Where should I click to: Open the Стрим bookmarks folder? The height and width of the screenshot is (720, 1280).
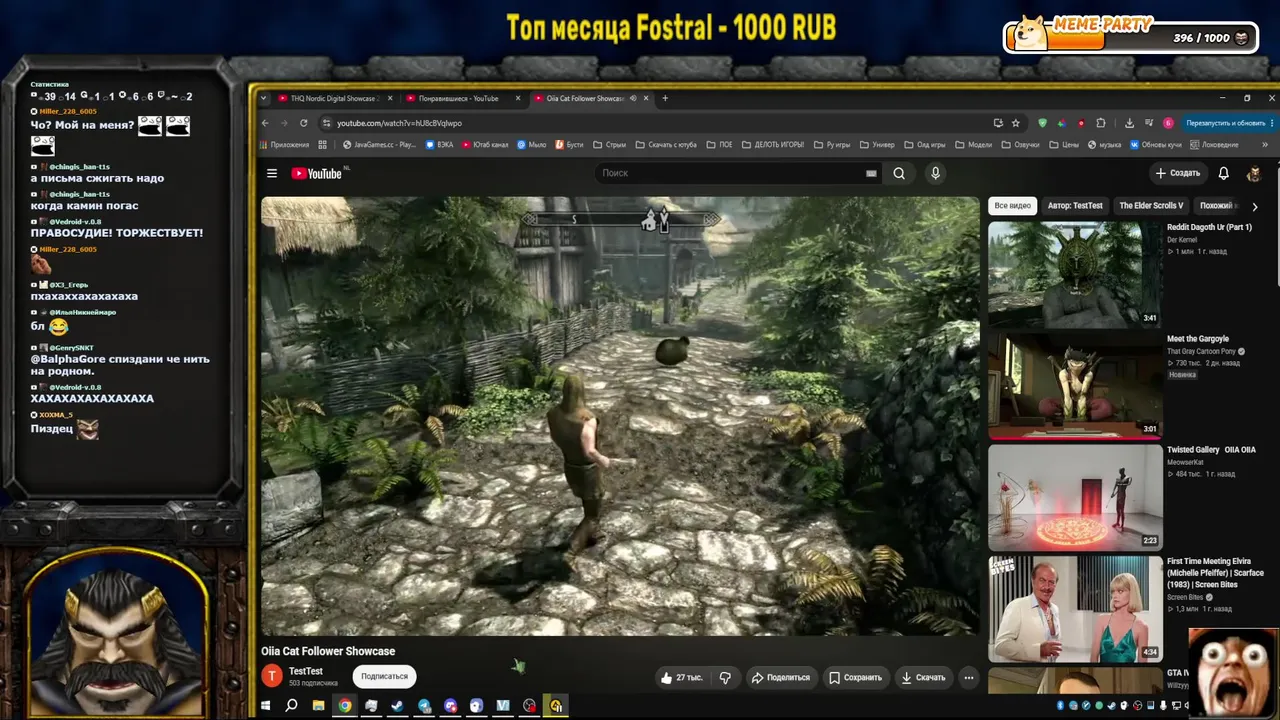[x=609, y=145]
